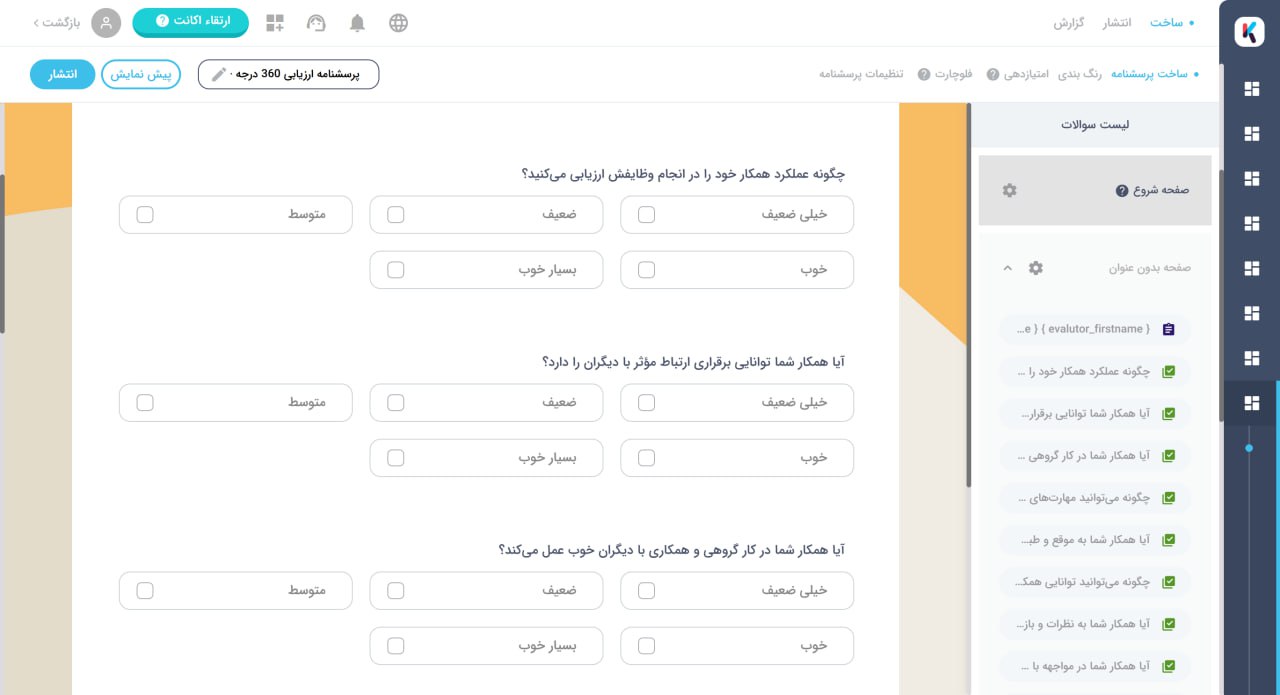The width and height of the screenshot is (1280, 695).
Task: Check متوسط for the third question
Action: (x=145, y=590)
